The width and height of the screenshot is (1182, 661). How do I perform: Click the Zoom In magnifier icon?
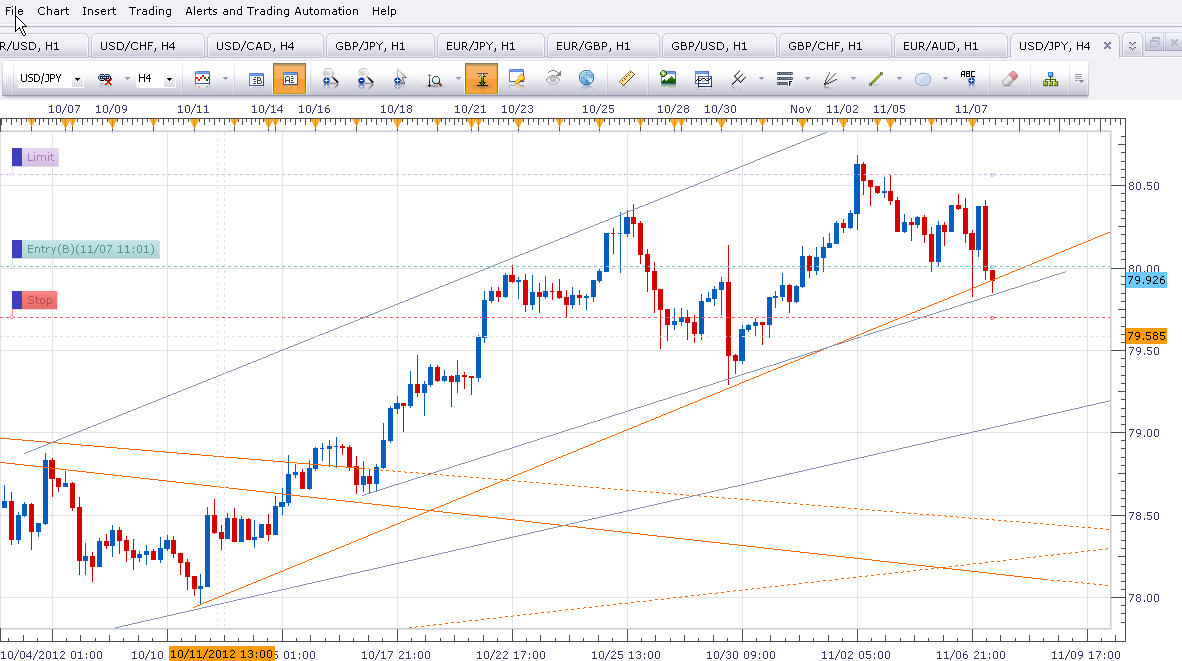point(328,79)
